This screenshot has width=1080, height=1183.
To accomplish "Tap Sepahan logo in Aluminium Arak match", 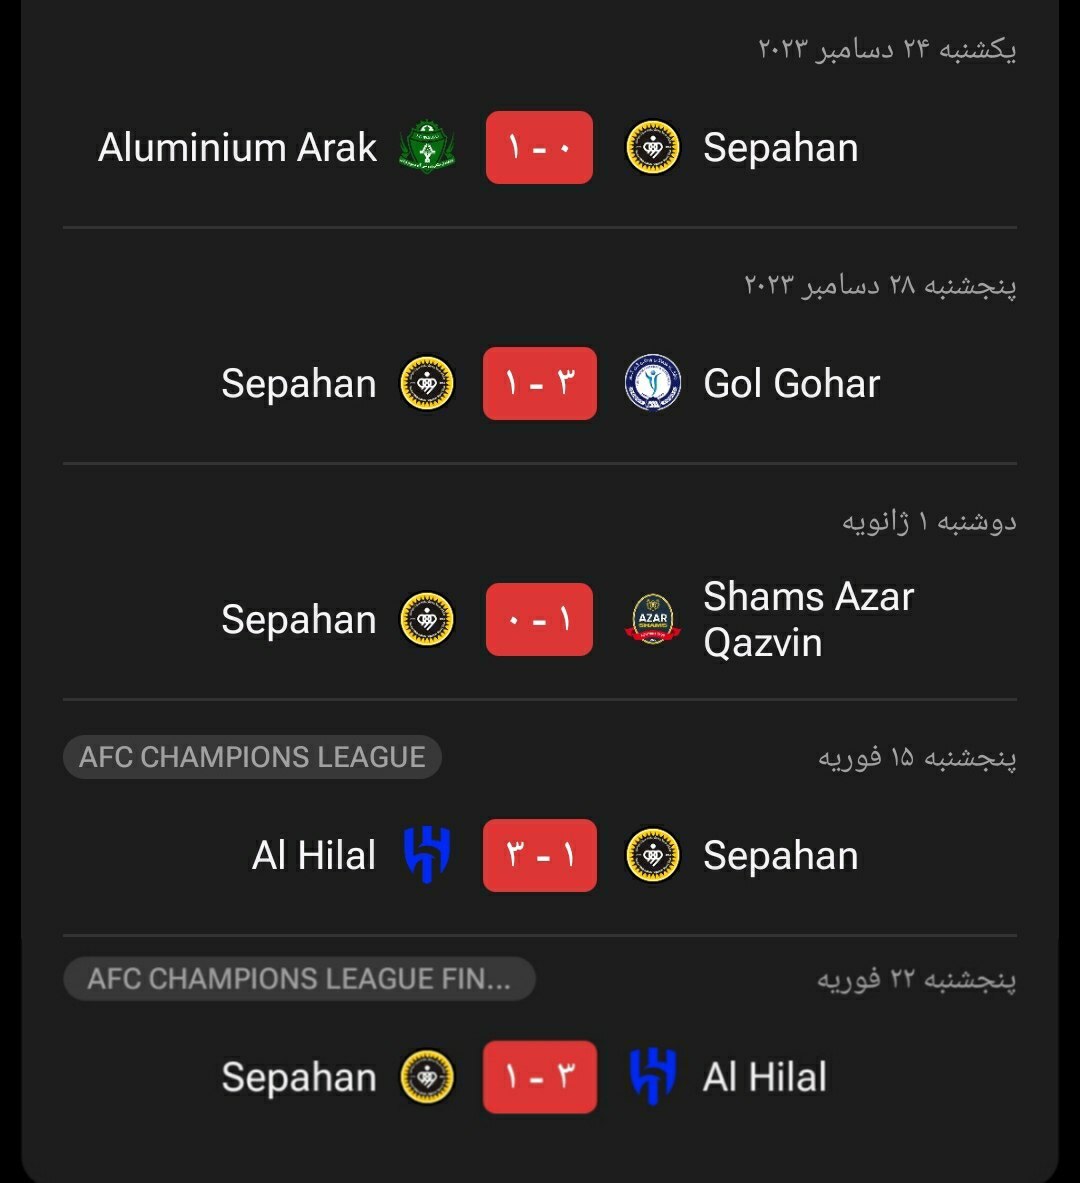I will 653,148.
